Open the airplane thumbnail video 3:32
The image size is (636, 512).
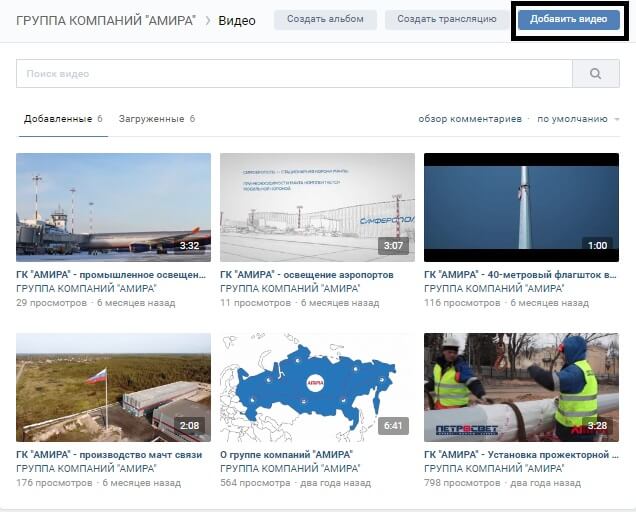point(114,207)
